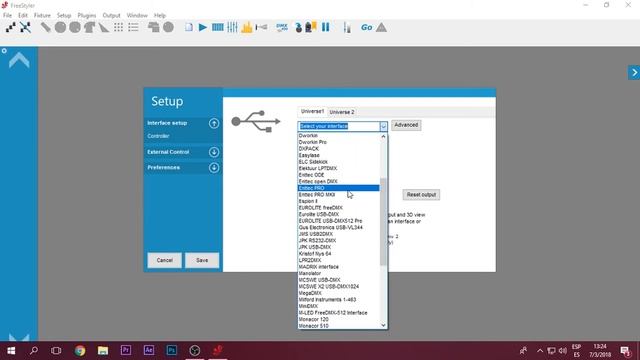The height and width of the screenshot is (360, 640).
Task: Open the Plugins menu
Action: 87,15
